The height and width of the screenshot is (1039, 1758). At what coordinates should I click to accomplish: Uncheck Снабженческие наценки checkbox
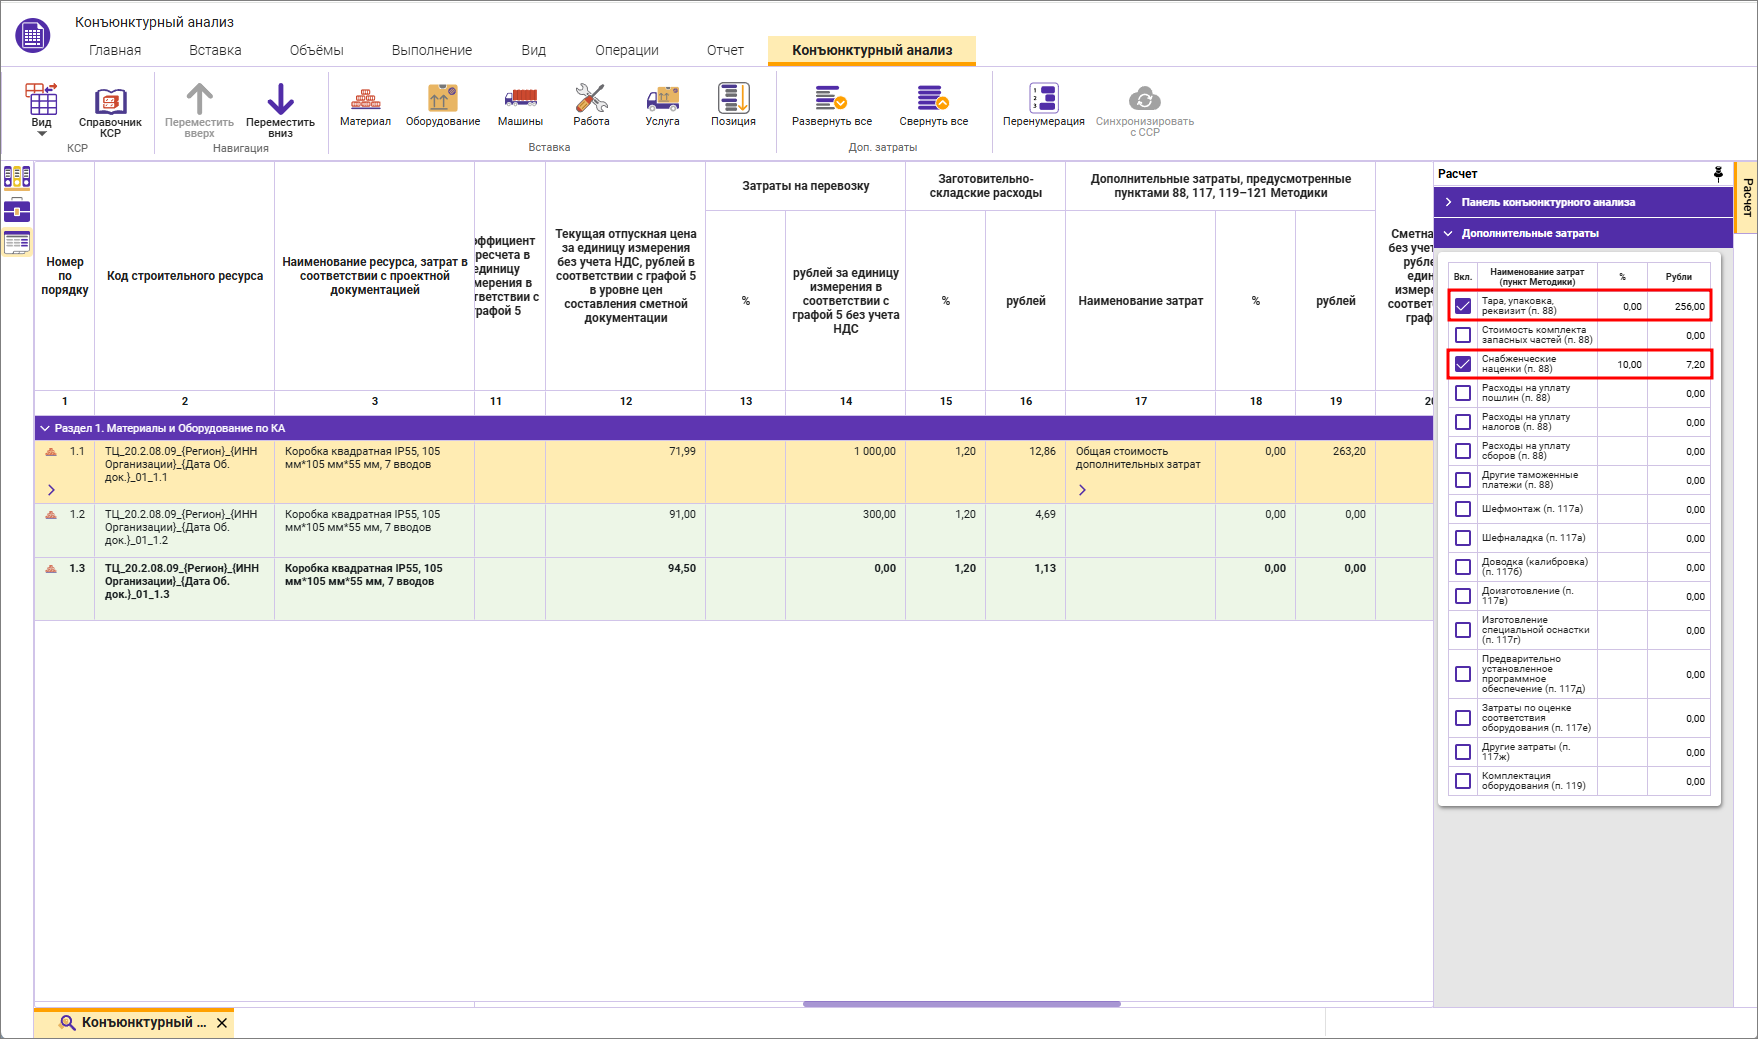tap(1463, 364)
